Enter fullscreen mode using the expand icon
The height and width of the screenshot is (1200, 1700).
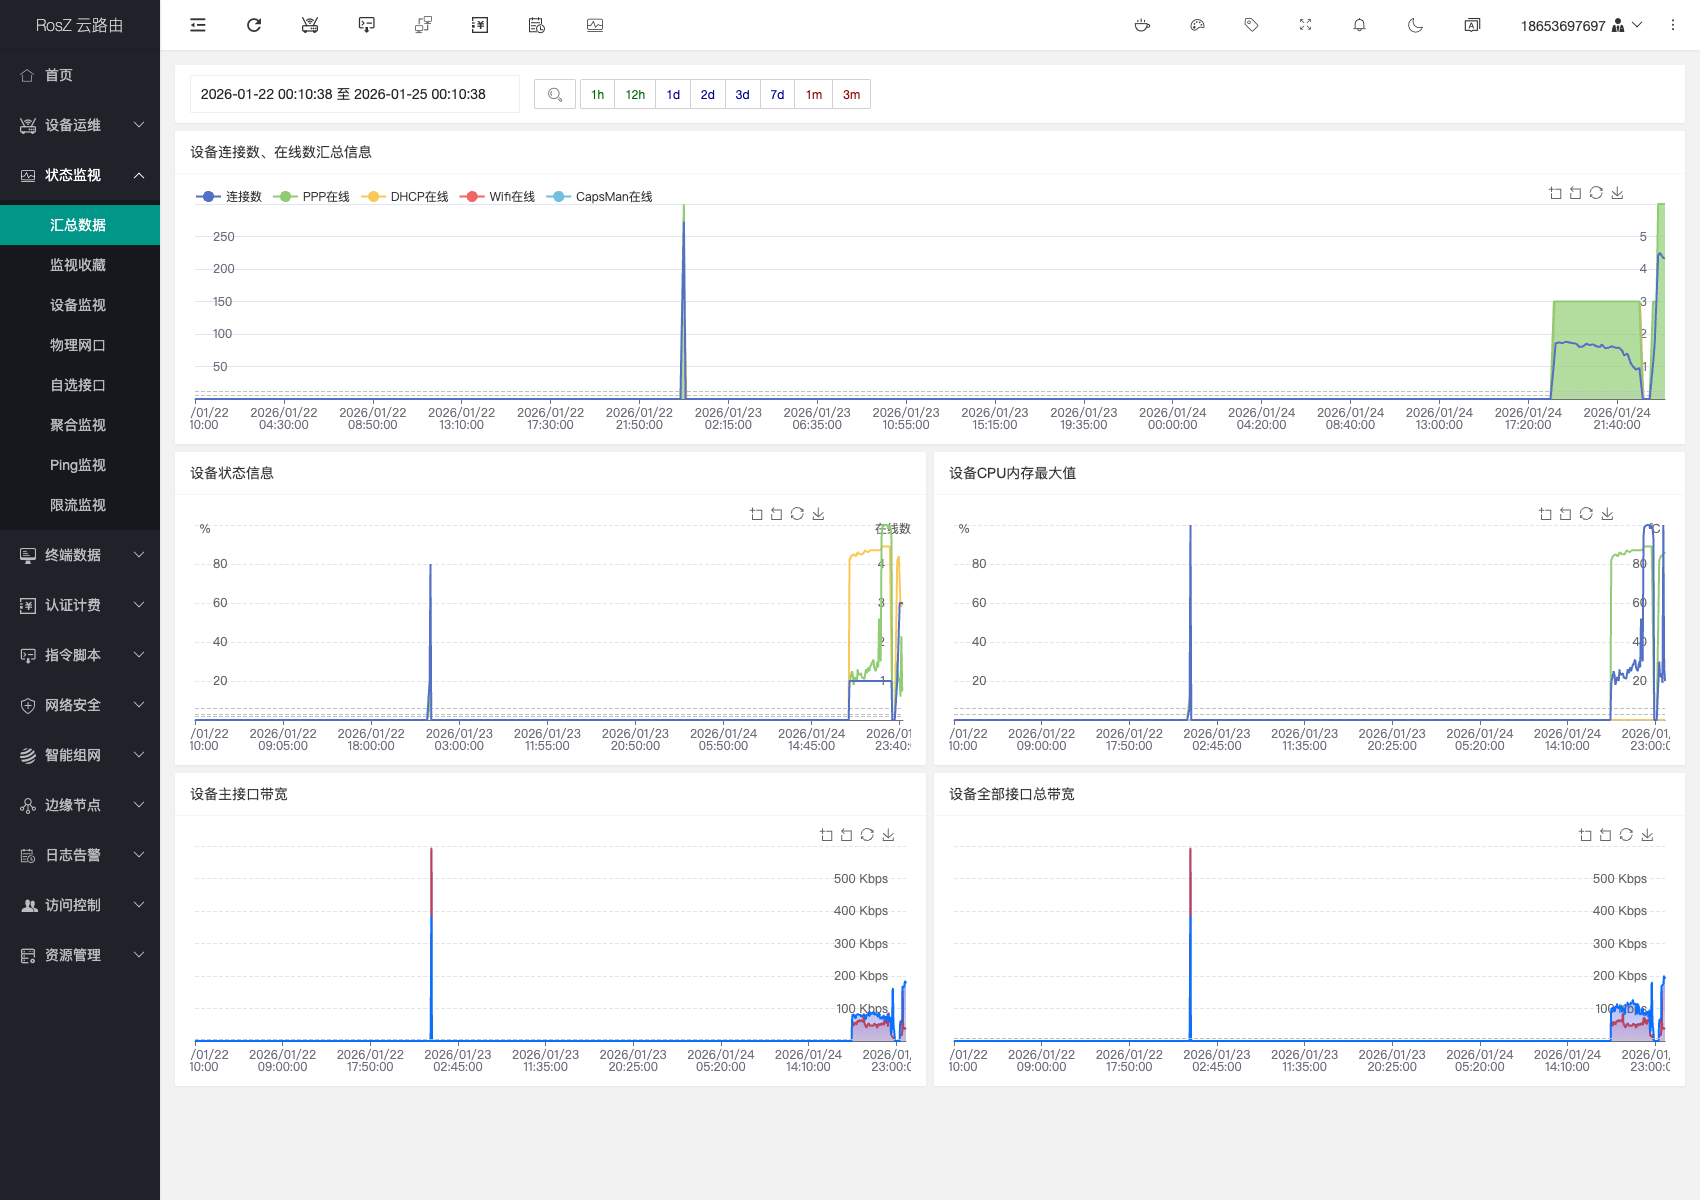tap(1305, 25)
